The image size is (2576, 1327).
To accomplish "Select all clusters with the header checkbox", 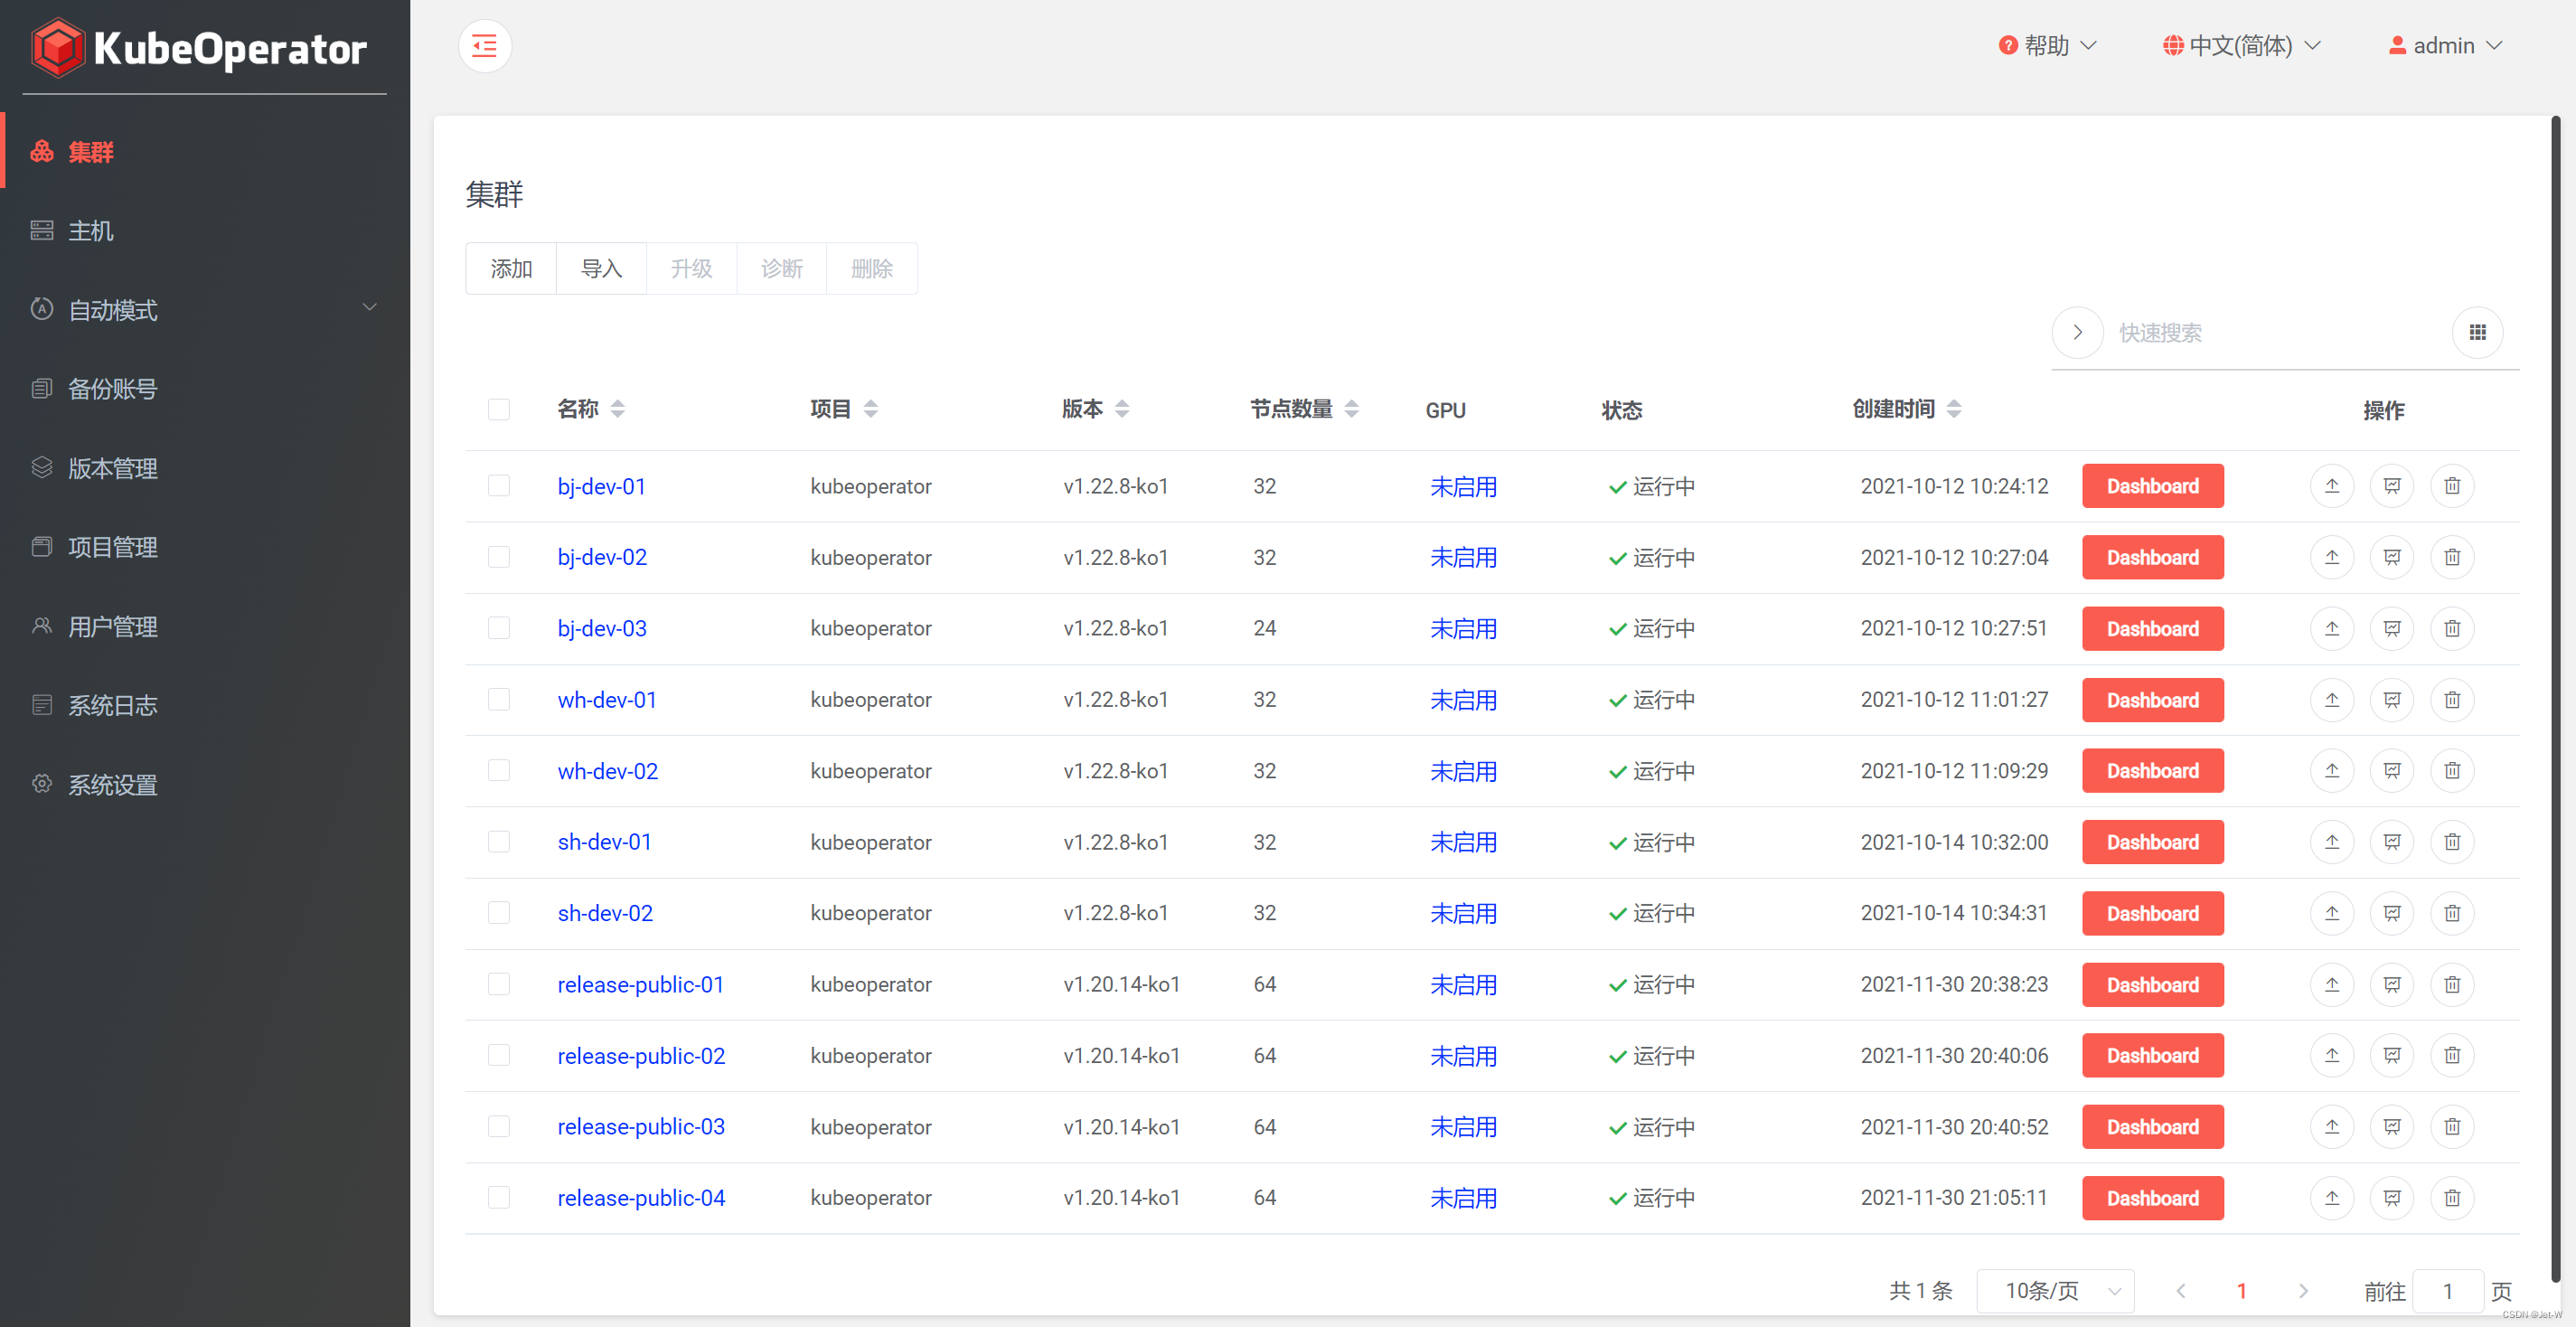I will pyautogui.click(x=499, y=409).
